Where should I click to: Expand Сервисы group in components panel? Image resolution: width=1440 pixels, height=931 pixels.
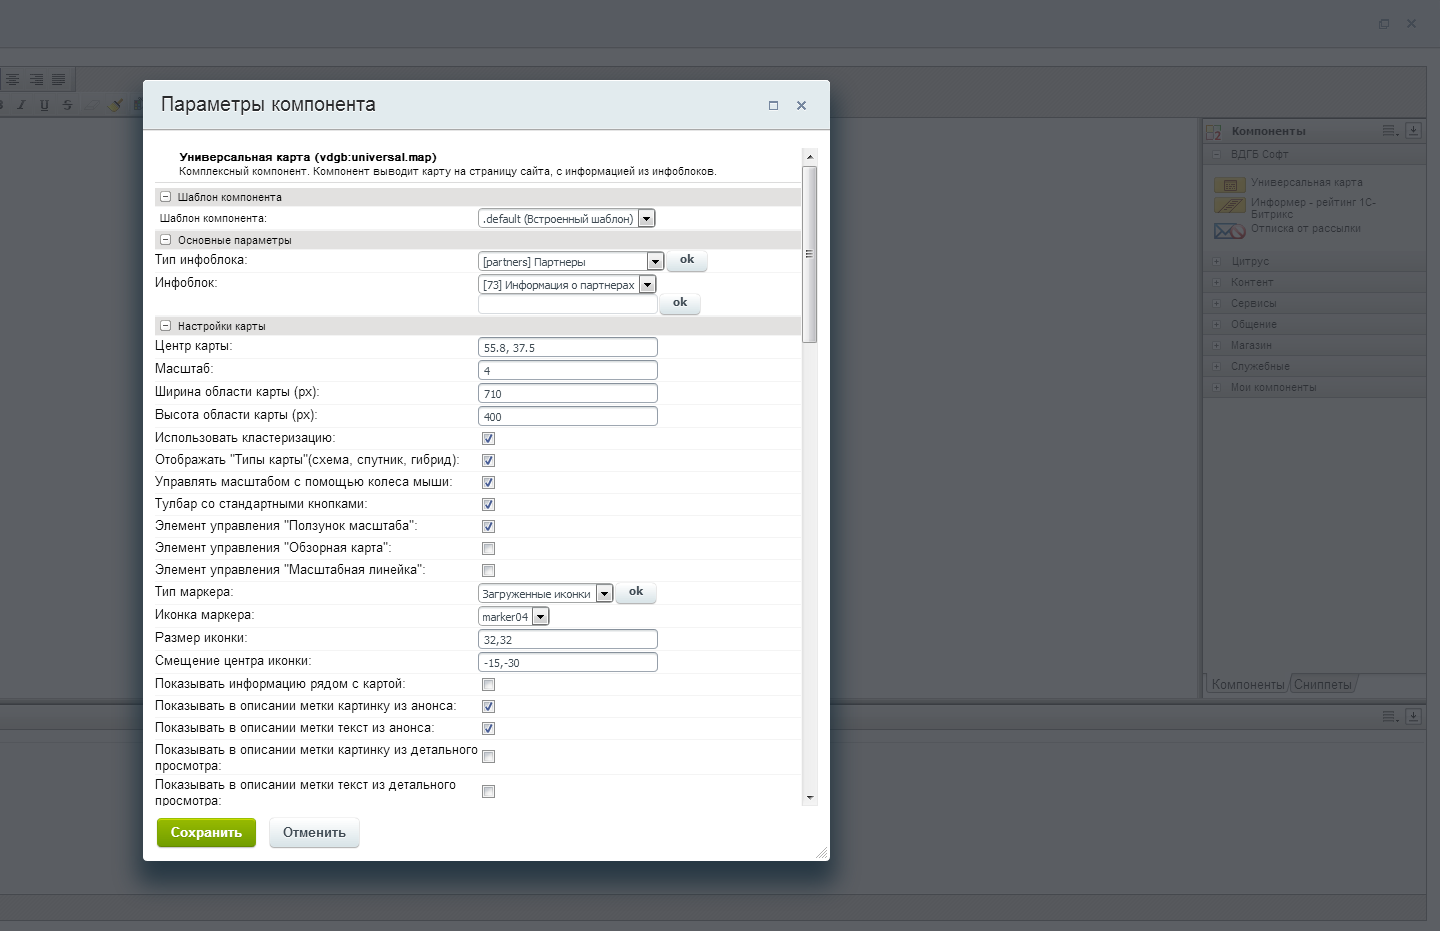point(1217,303)
